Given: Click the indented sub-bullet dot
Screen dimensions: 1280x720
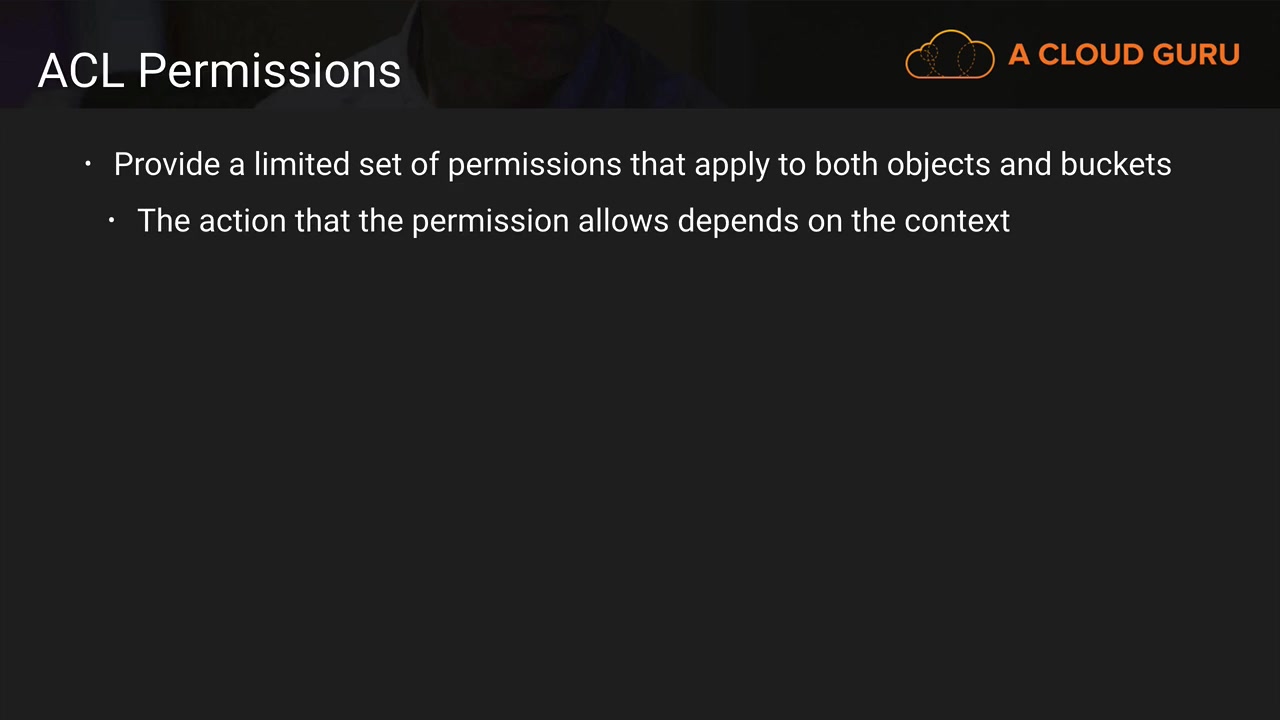Looking at the screenshot, I should 112,220.
